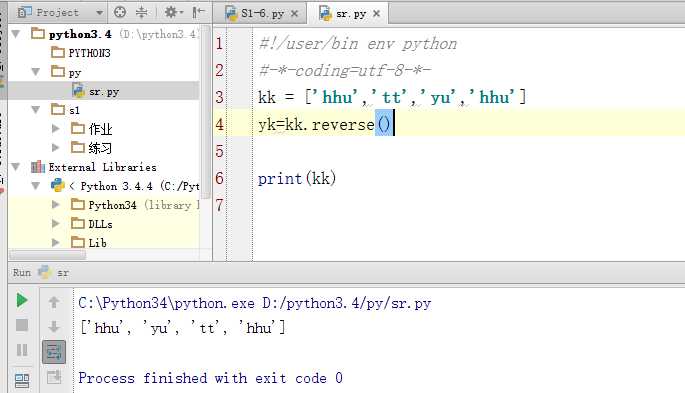
Task: Click the Project tree vertical scrollbar
Action: coord(206,111)
